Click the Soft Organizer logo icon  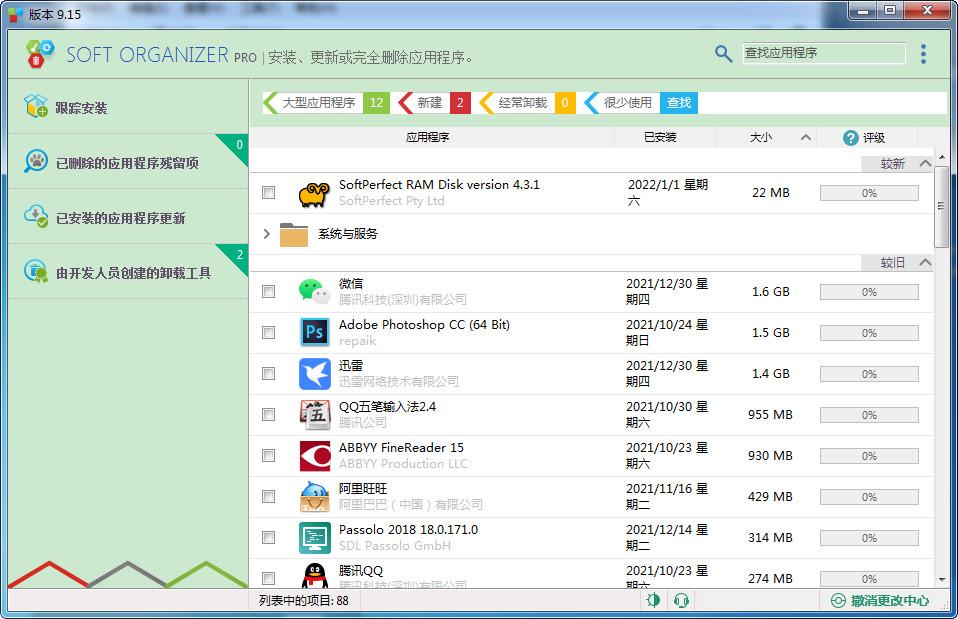click(40, 54)
